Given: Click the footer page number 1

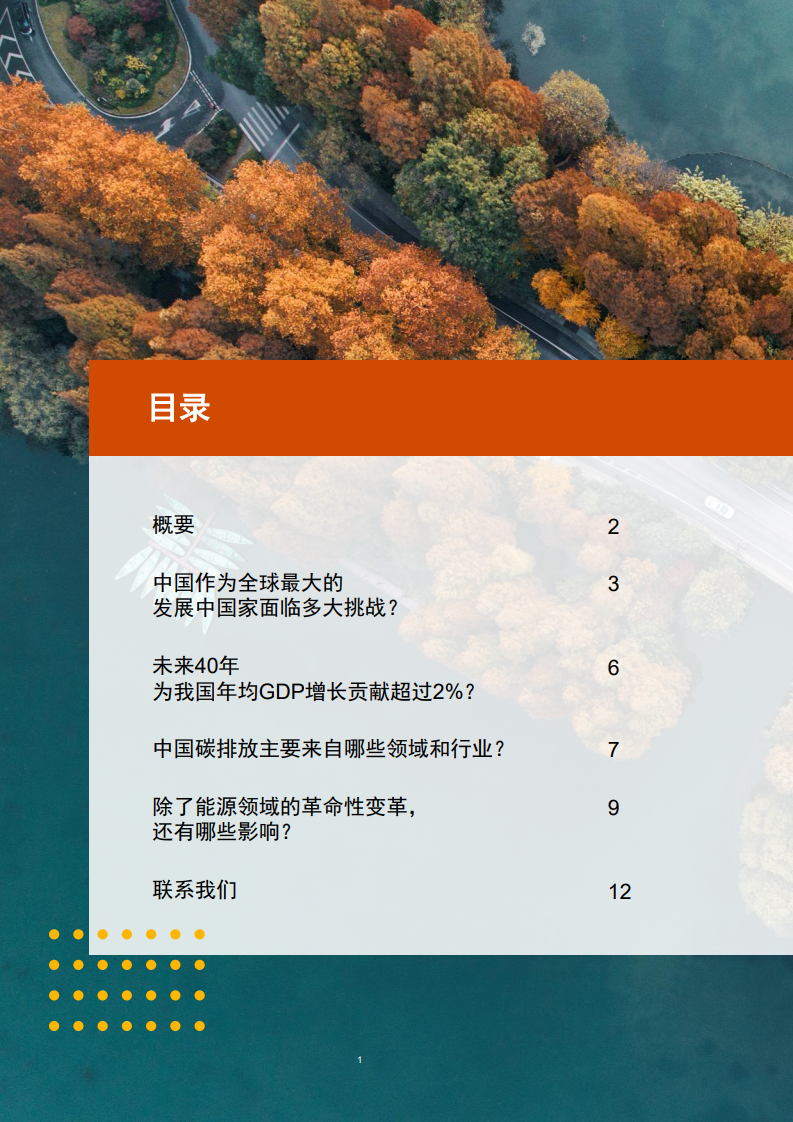Looking at the screenshot, I should tap(359, 1060).
